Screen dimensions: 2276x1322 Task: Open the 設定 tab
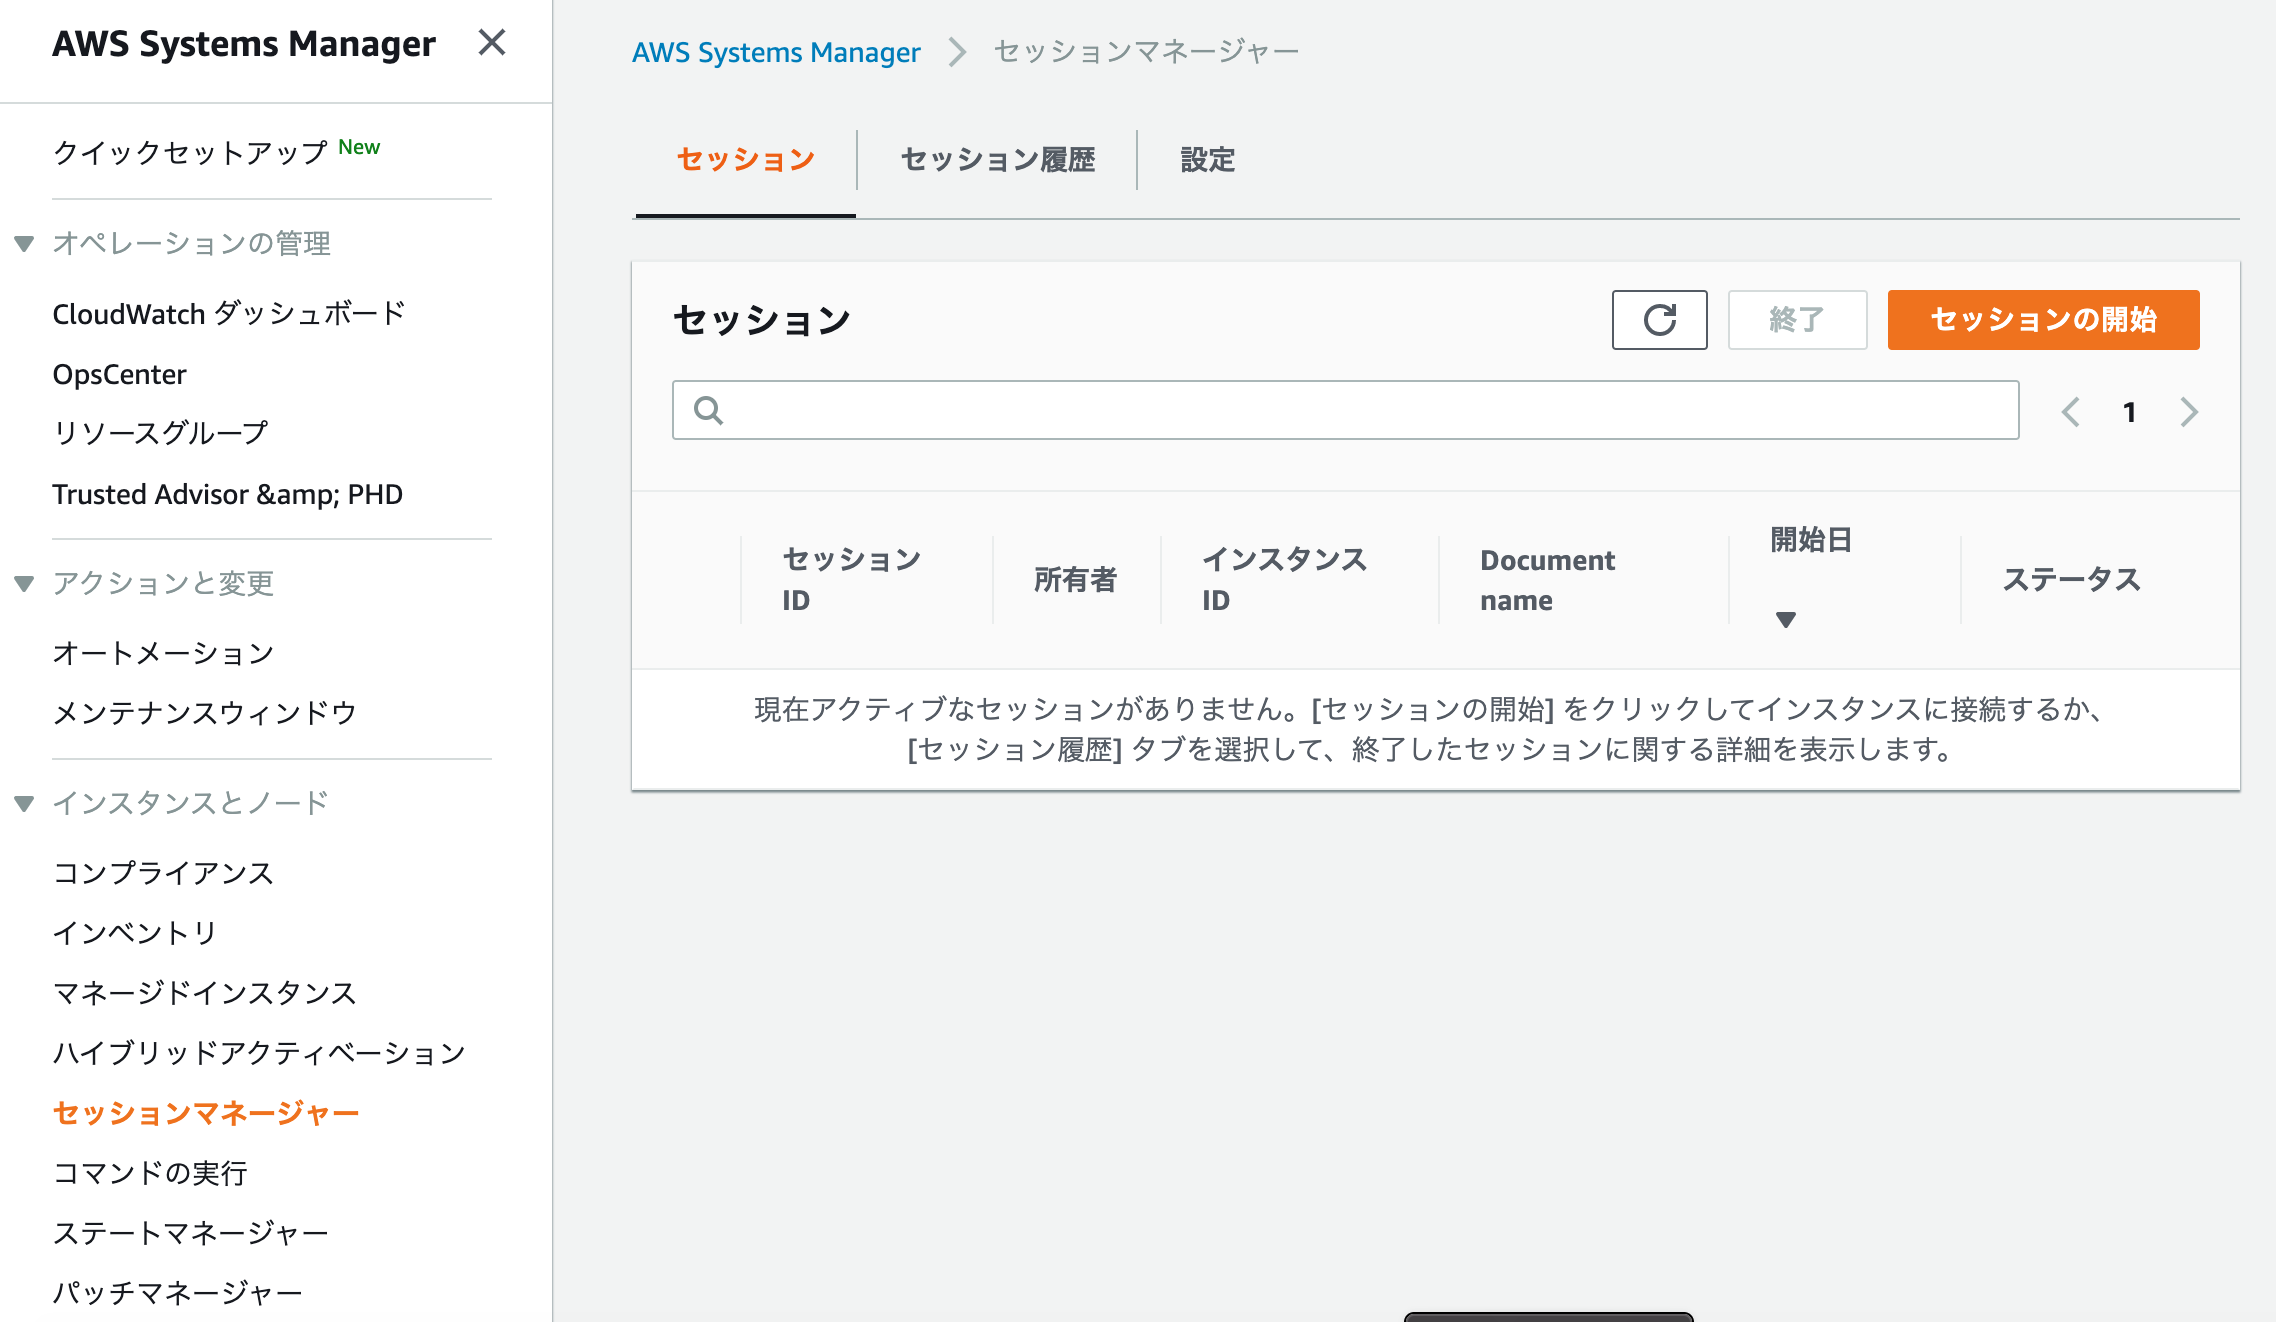(x=1208, y=160)
